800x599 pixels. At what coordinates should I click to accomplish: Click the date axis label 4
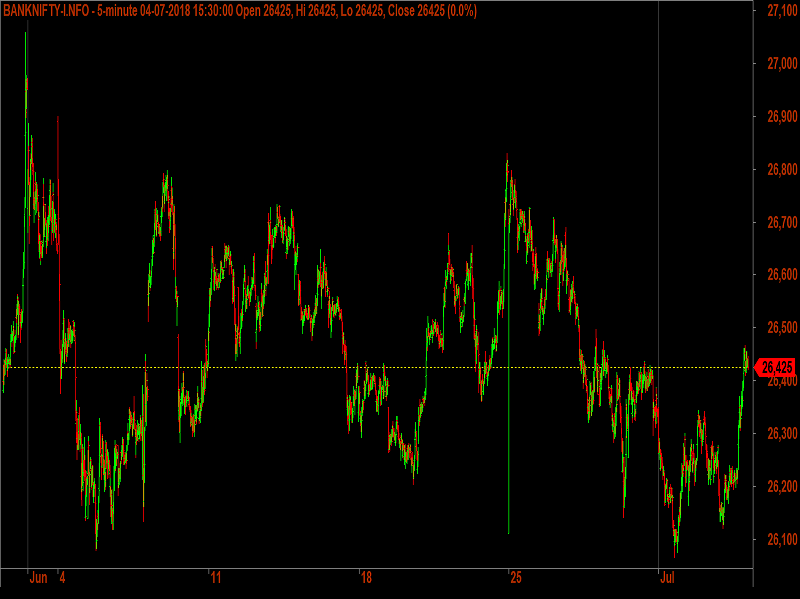pyautogui.click(x=62, y=578)
